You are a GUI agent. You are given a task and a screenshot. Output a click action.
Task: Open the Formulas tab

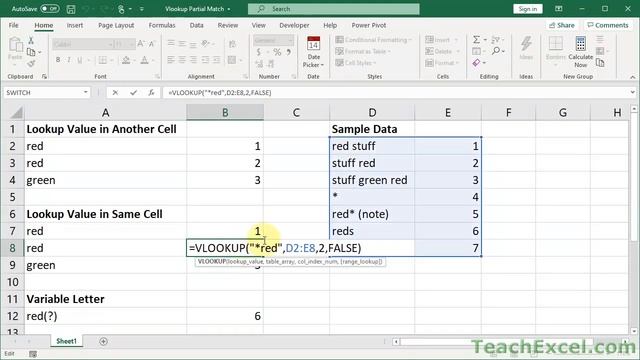[162, 25]
